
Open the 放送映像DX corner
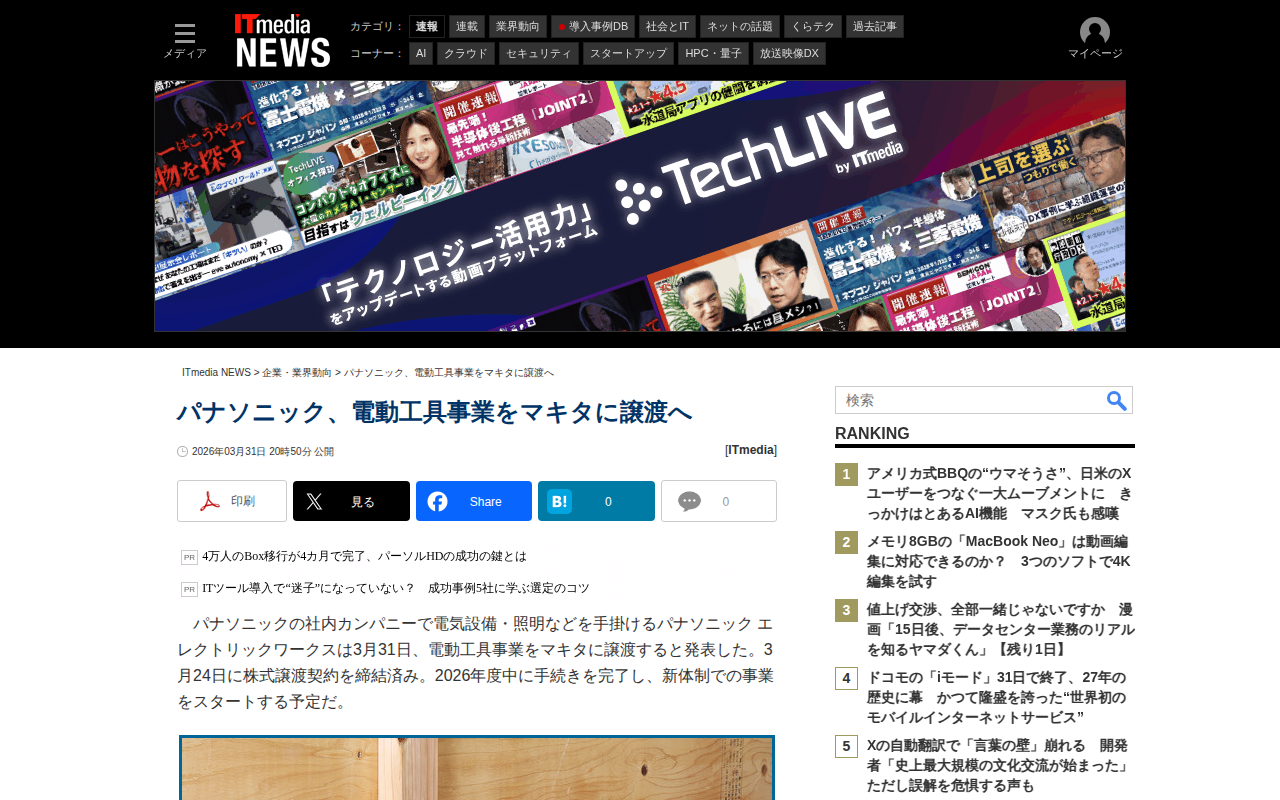pos(789,53)
